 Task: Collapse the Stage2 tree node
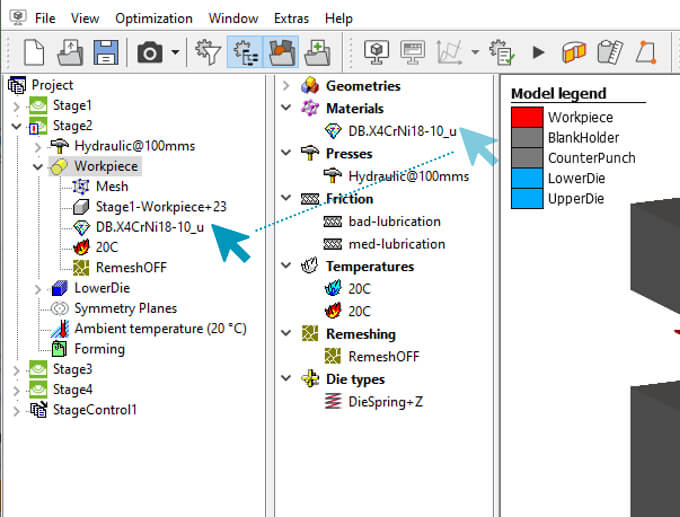coord(15,126)
